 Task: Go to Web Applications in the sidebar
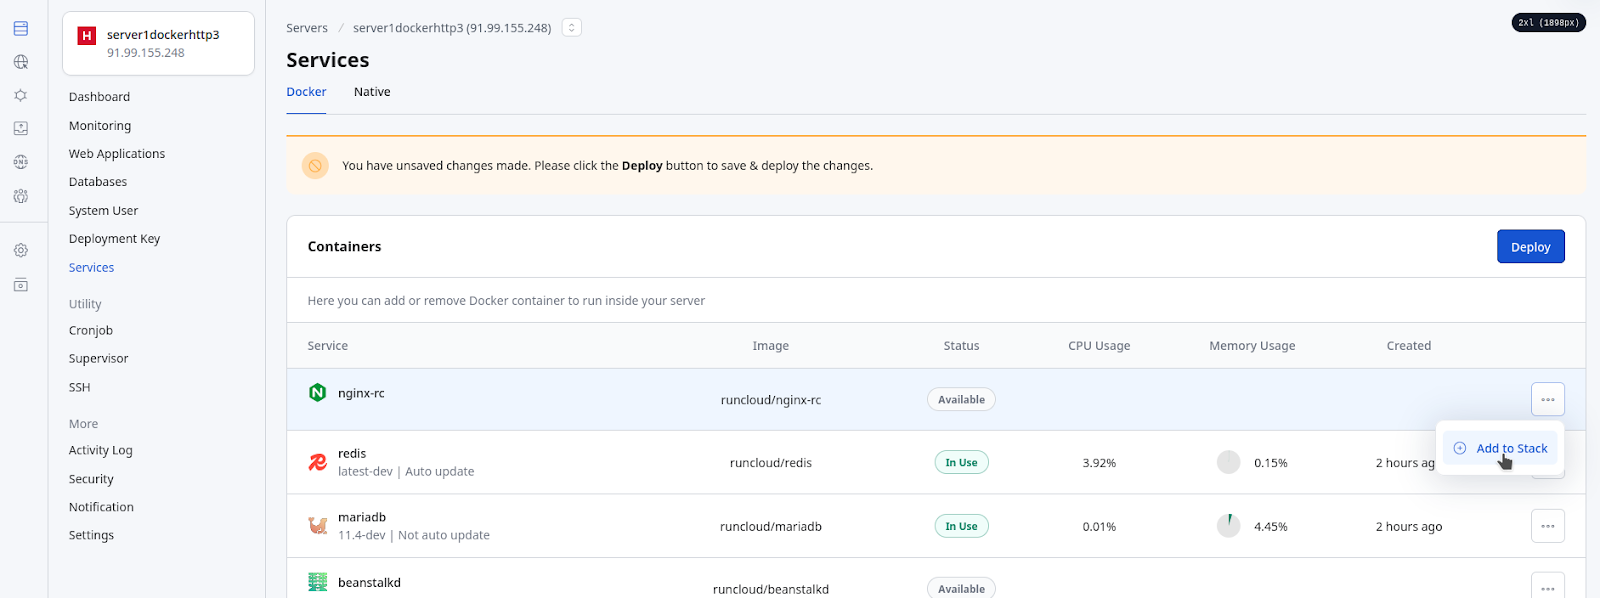pos(117,154)
